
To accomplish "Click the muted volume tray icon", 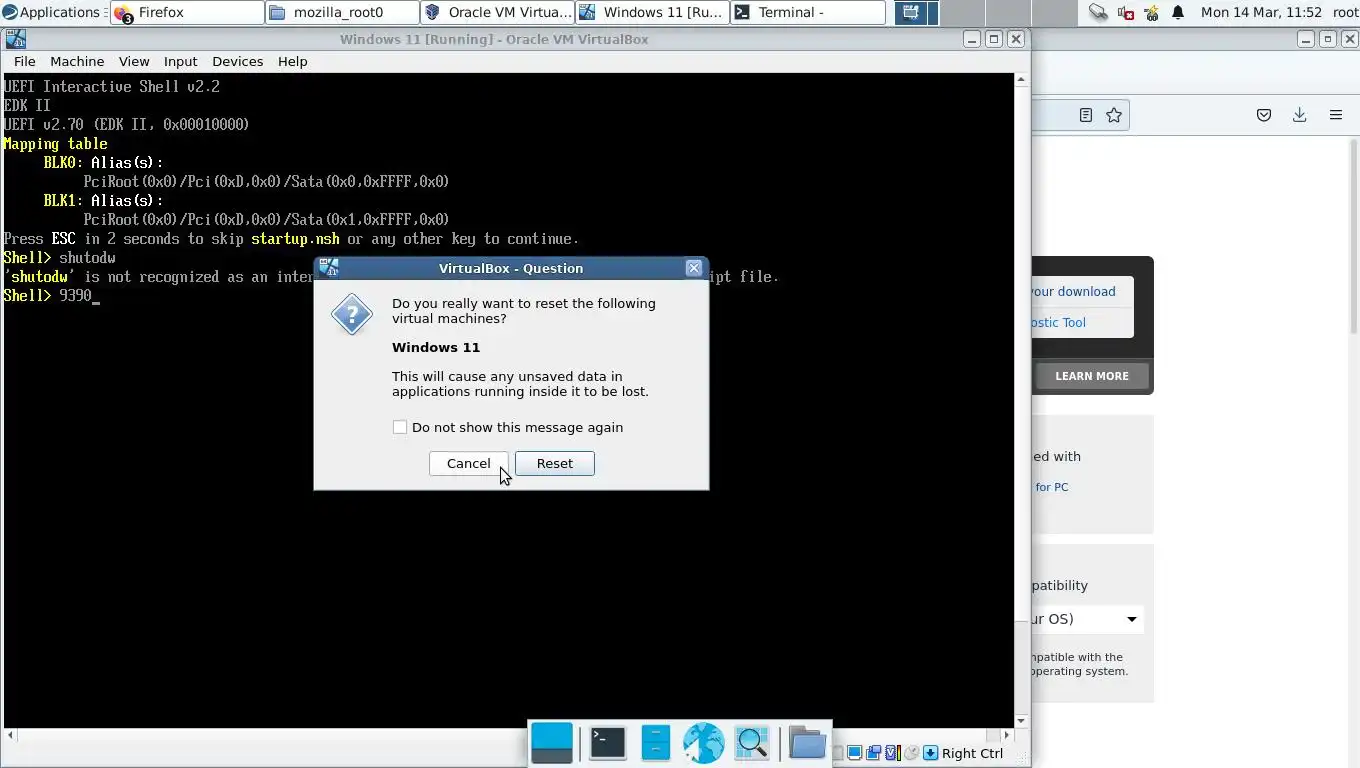I will coord(1126,12).
